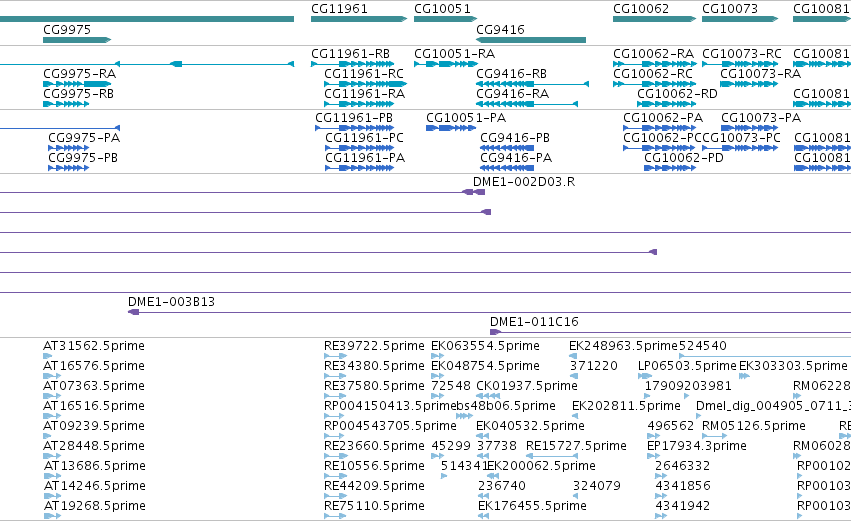The image size is (851, 521).
Task: Click the CG10073-RA transcript label
Action: [x=760, y=74]
